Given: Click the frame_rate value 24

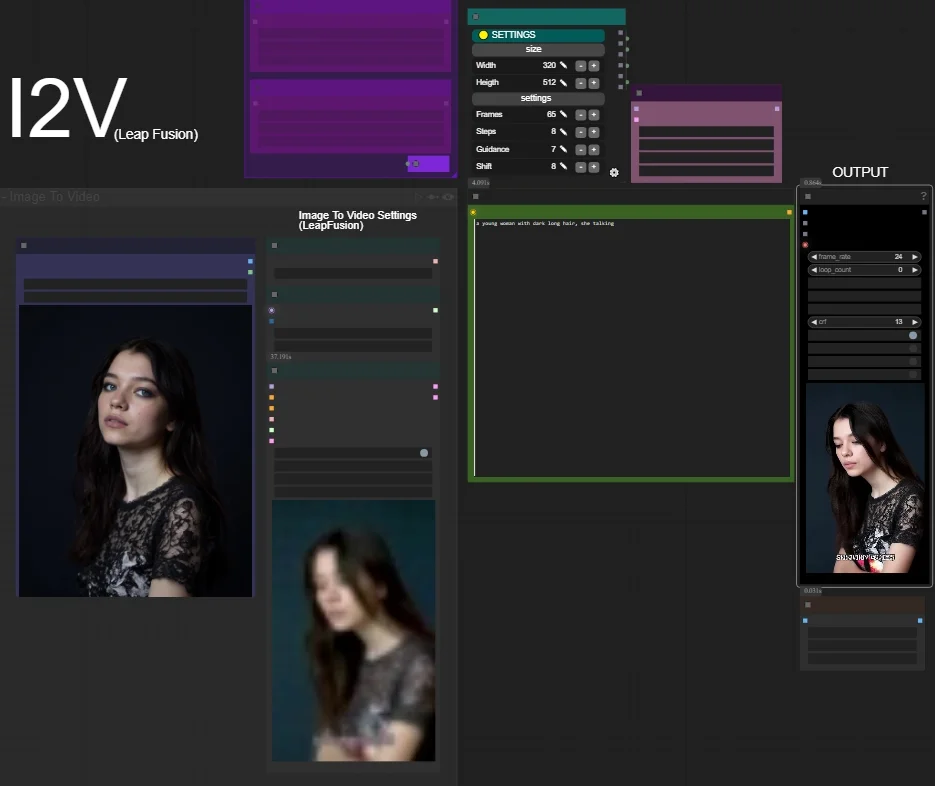Looking at the screenshot, I should coord(898,256).
